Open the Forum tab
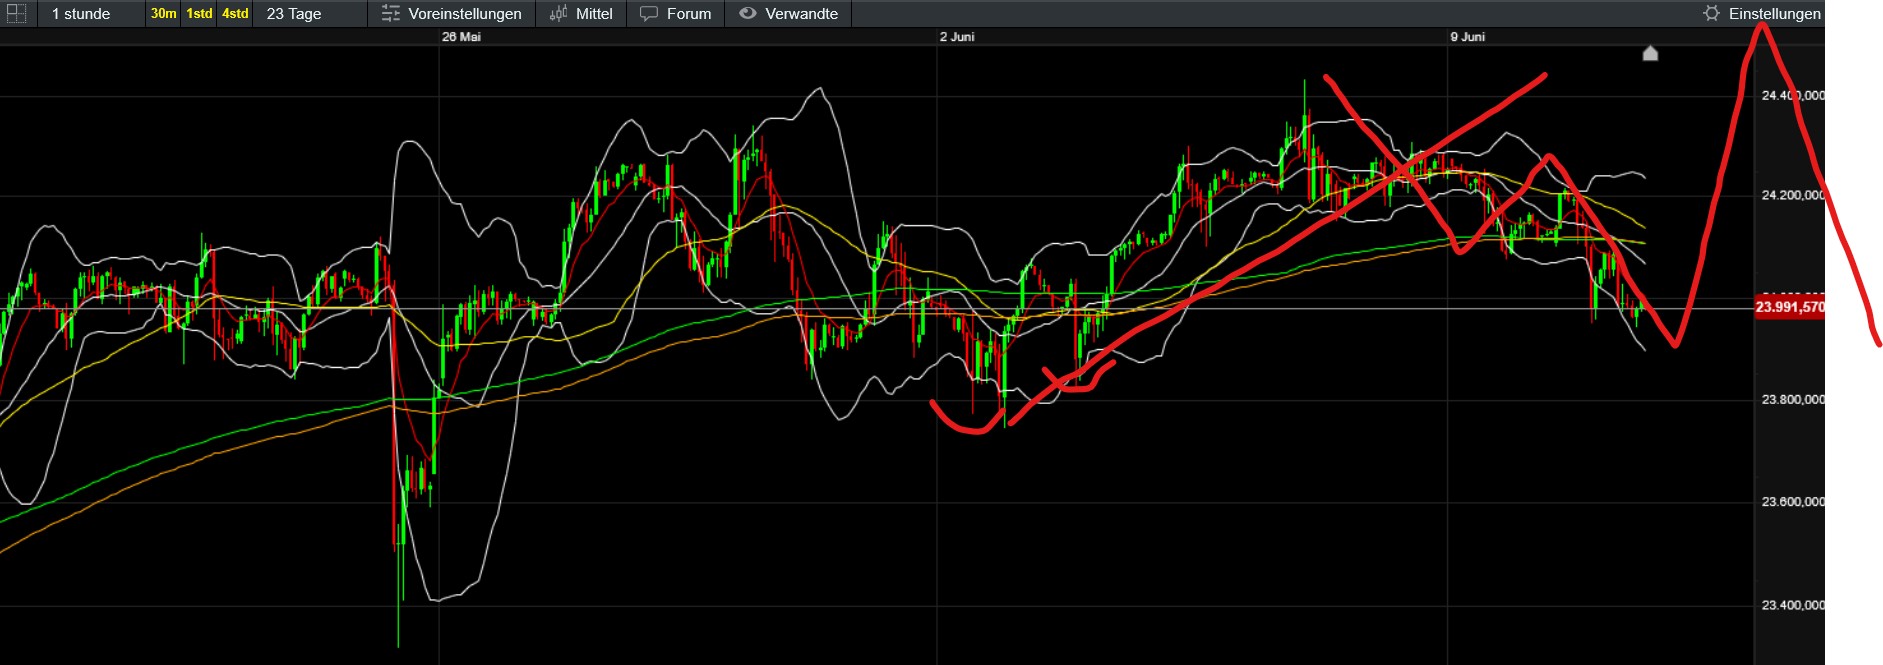Image resolution: width=1883 pixels, height=665 pixels. tap(676, 14)
